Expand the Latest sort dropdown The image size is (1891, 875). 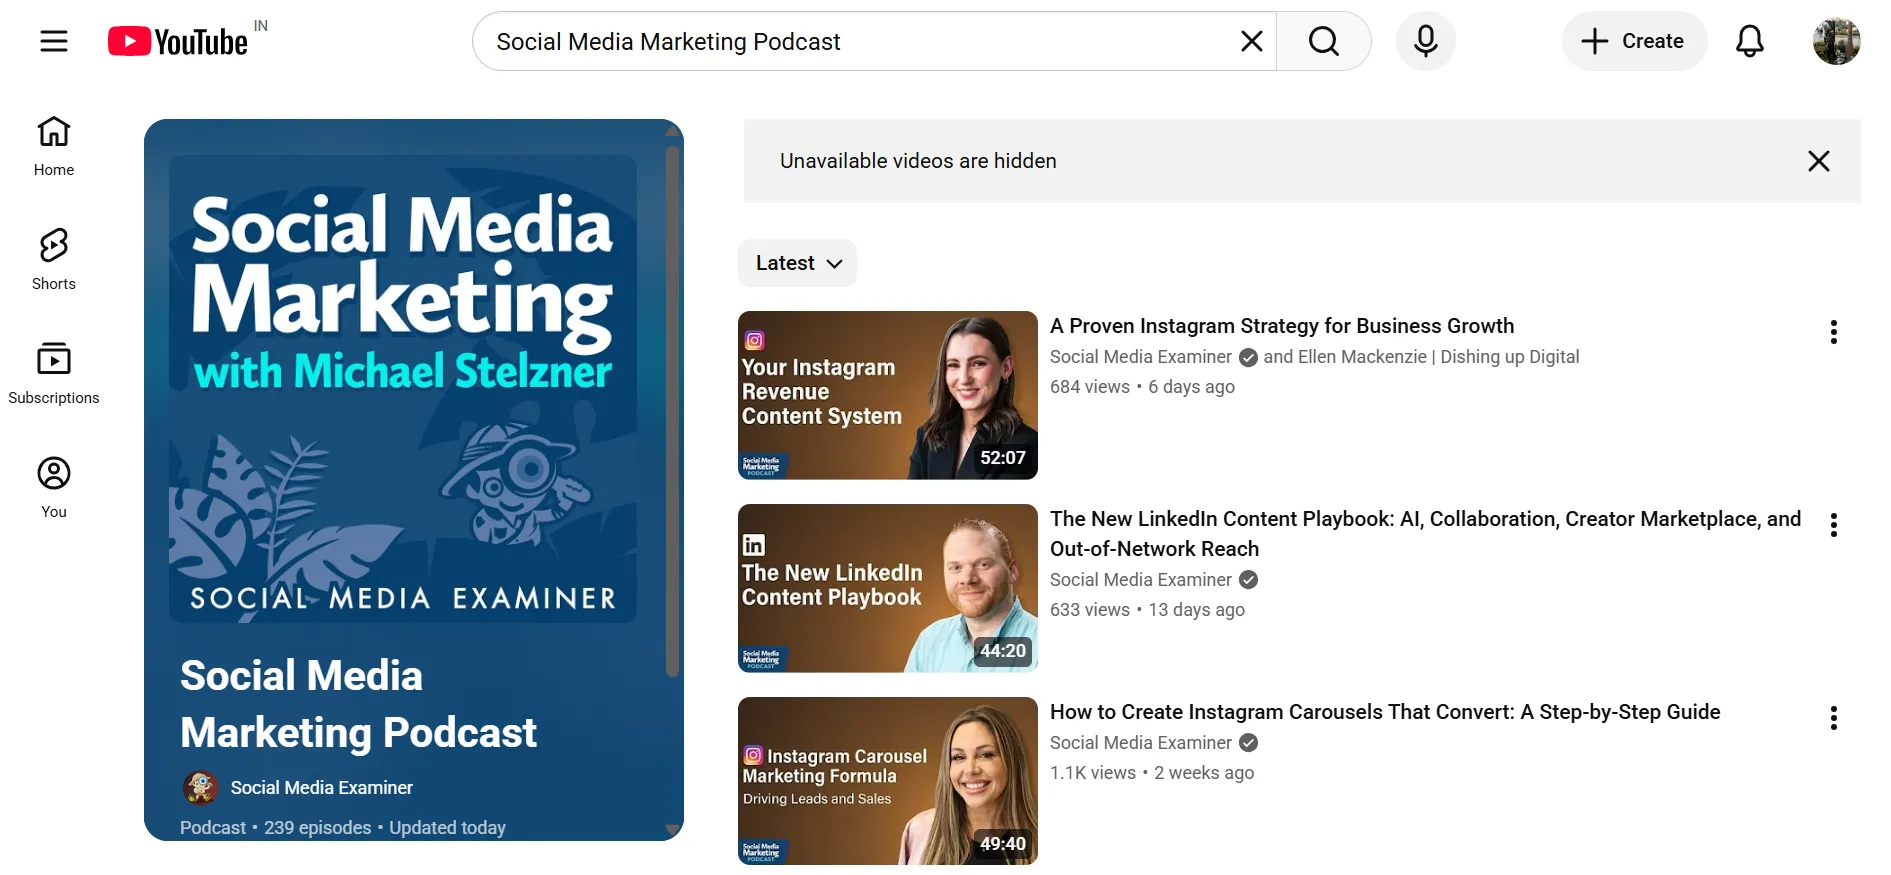(x=797, y=263)
